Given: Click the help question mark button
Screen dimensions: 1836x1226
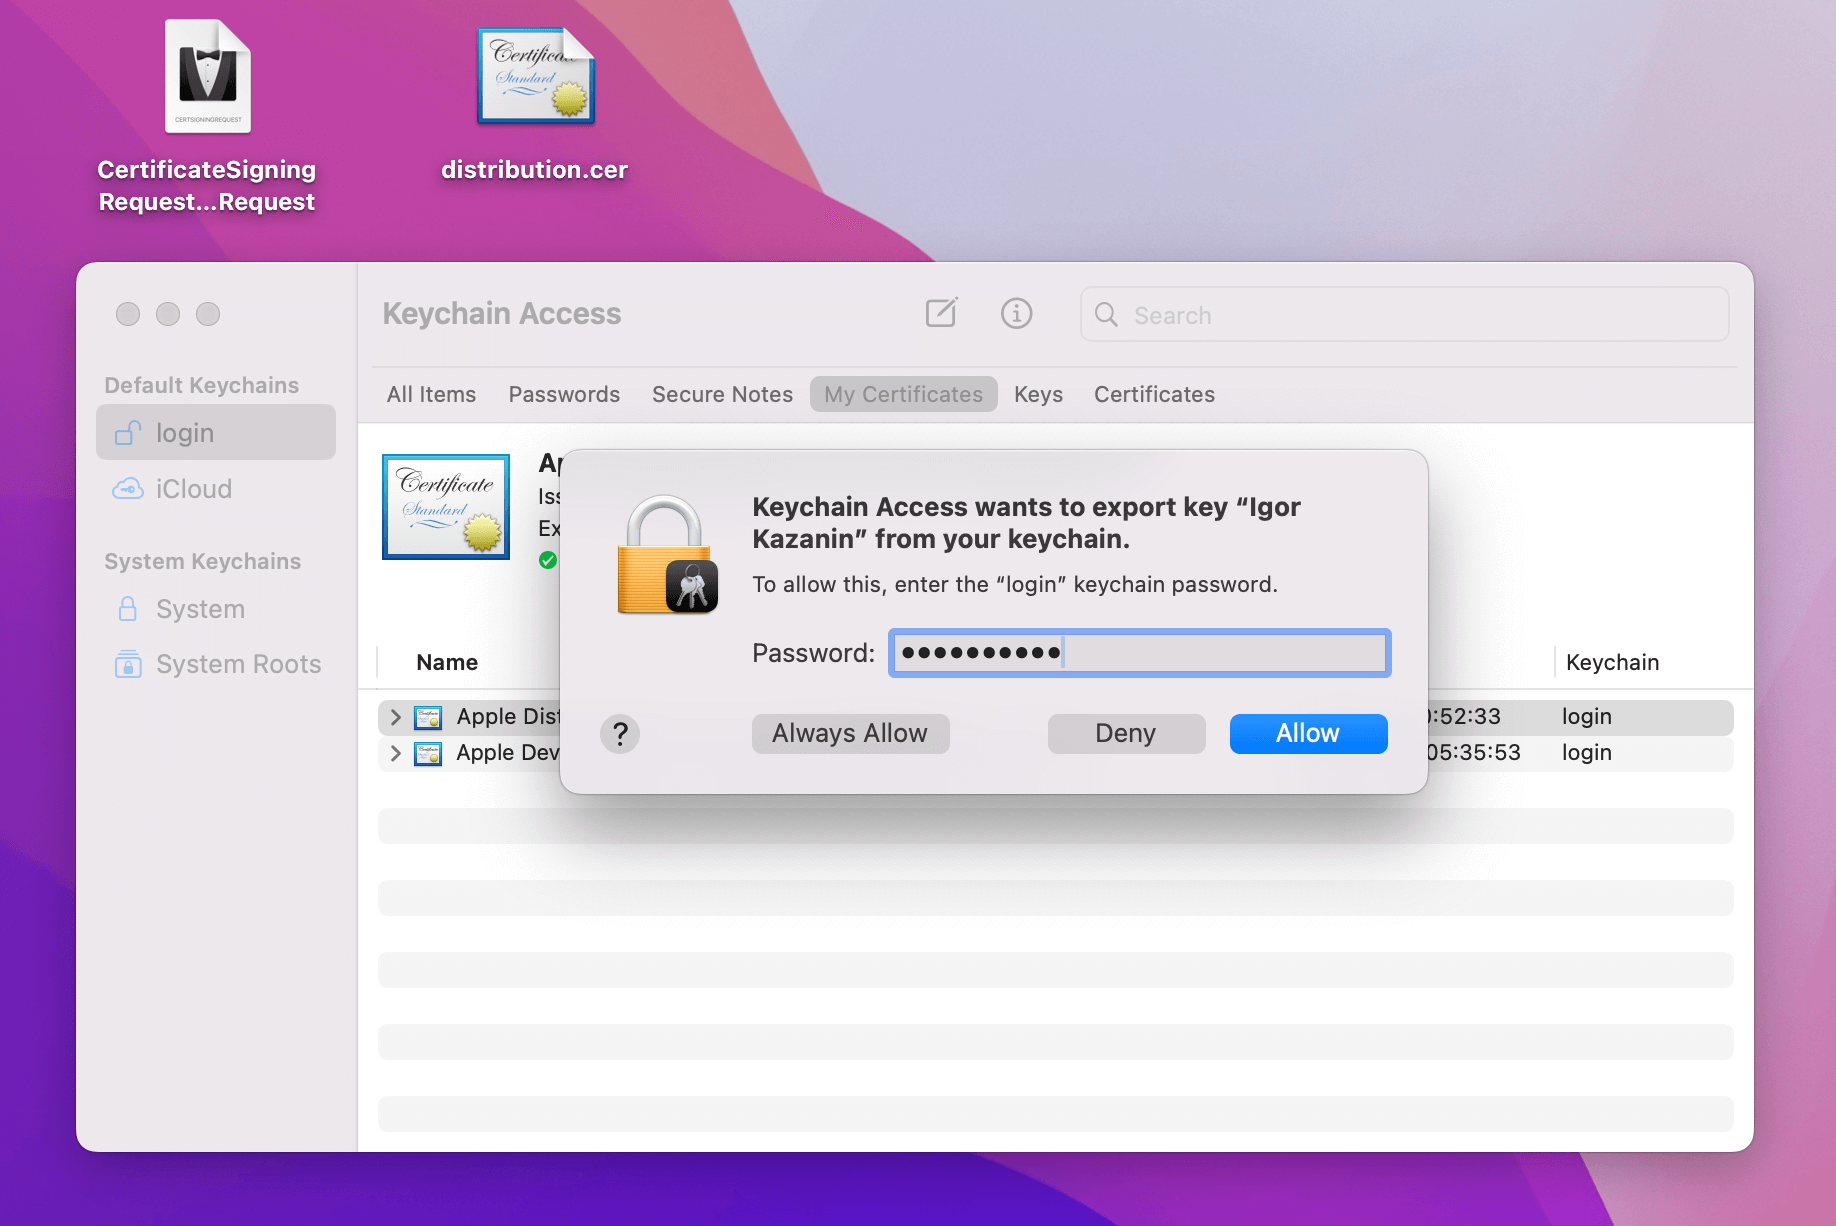Looking at the screenshot, I should (x=620, y=734).
